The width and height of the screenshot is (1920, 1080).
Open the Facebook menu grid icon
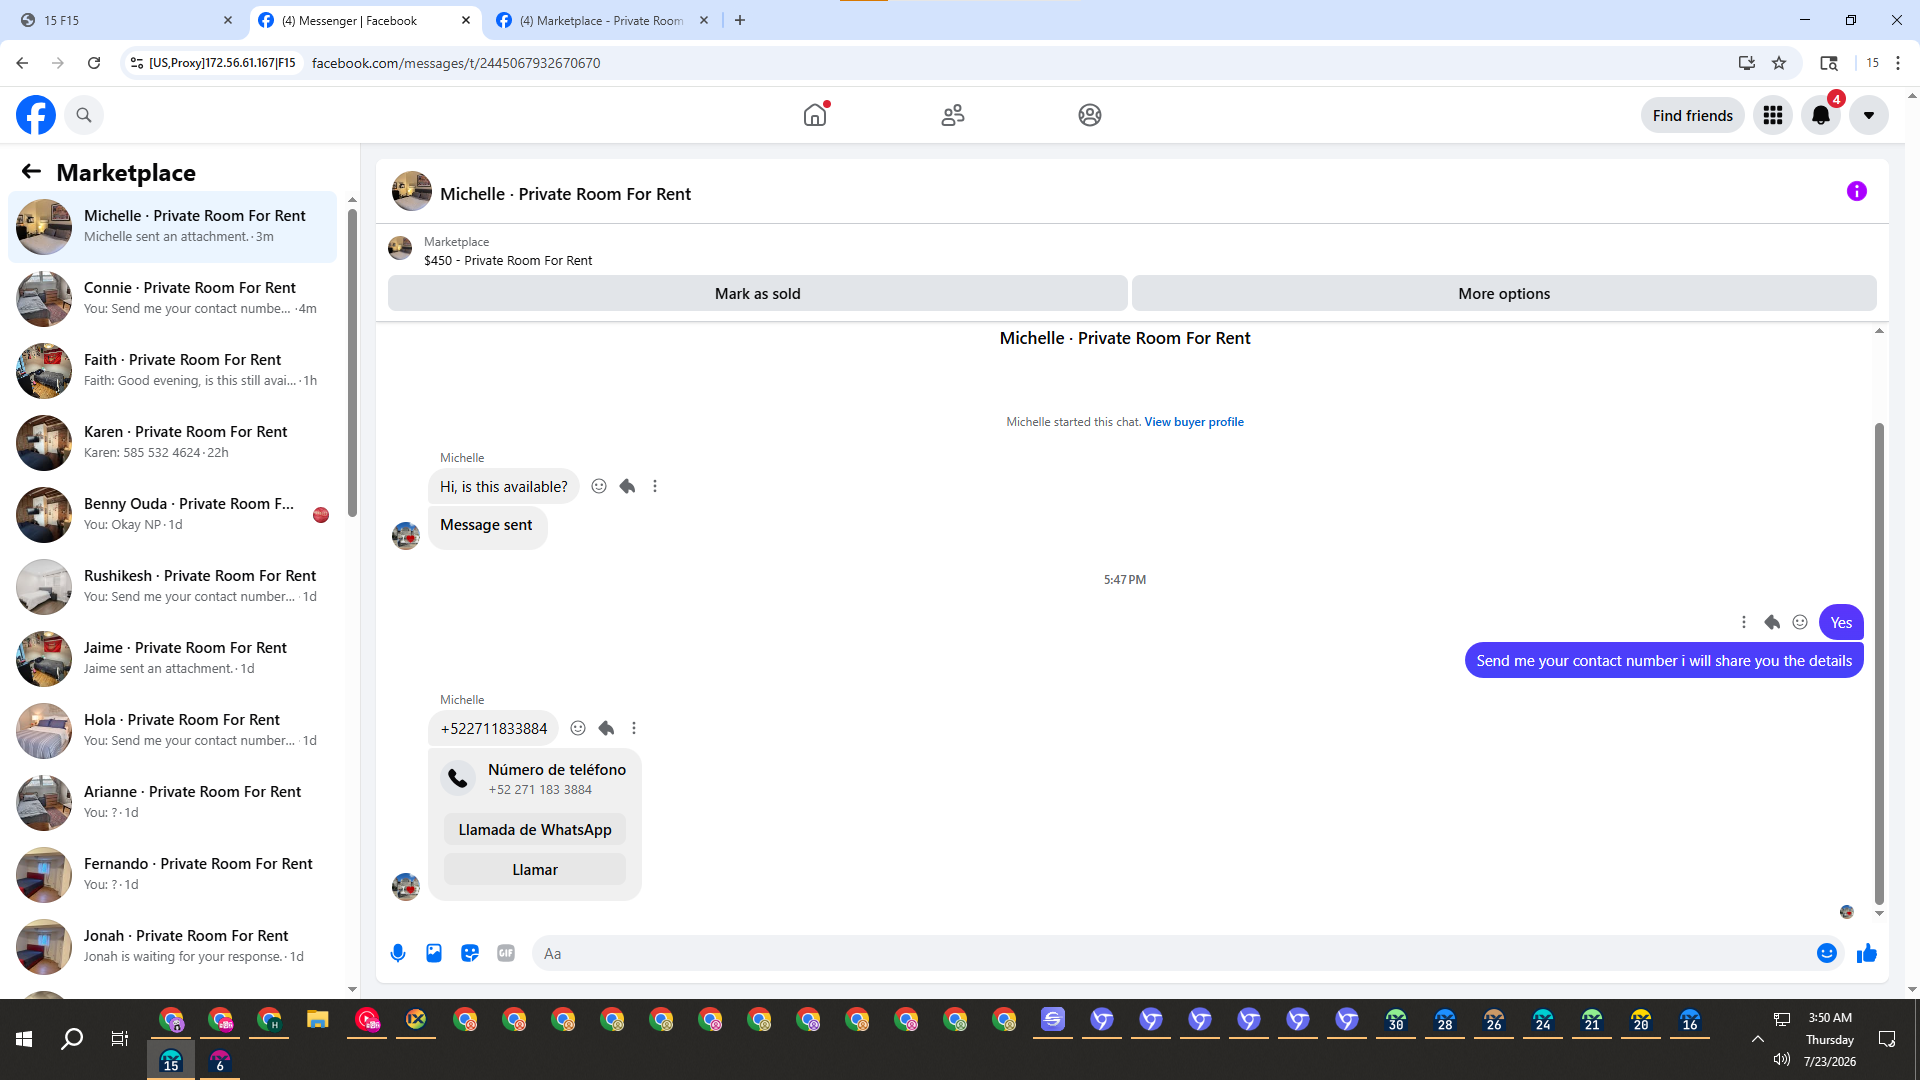pyautogui.click(x=1773, y=115)
